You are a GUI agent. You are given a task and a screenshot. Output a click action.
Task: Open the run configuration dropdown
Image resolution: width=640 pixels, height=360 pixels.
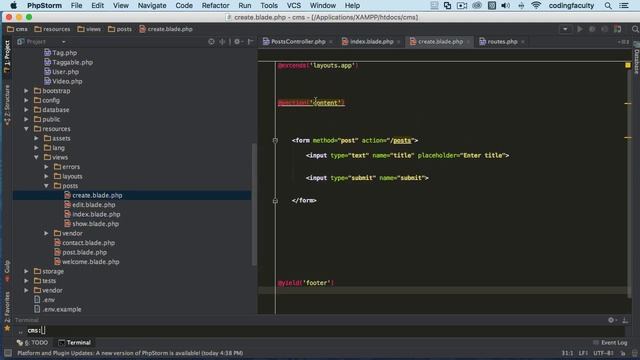click(565, 29)
